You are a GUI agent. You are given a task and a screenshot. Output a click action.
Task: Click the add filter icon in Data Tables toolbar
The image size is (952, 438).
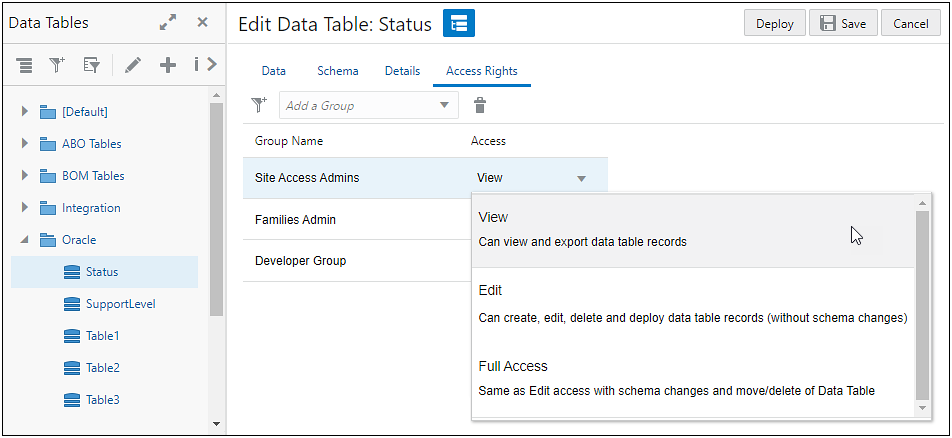coord(57,66)
